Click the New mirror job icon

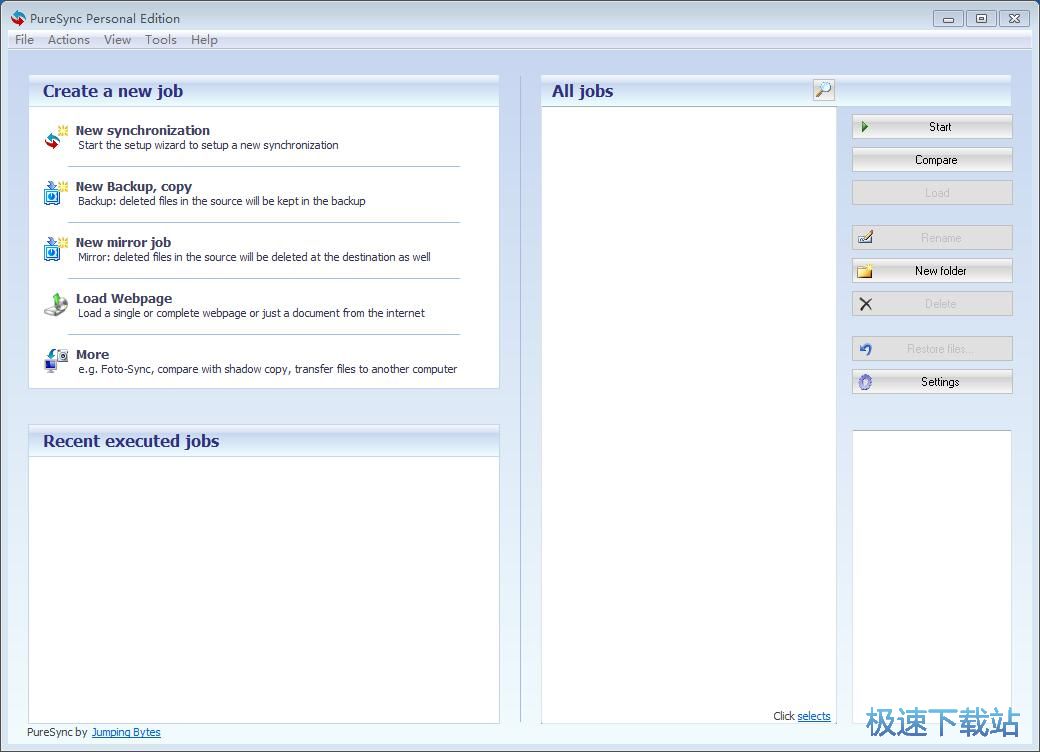pos(56,249)
